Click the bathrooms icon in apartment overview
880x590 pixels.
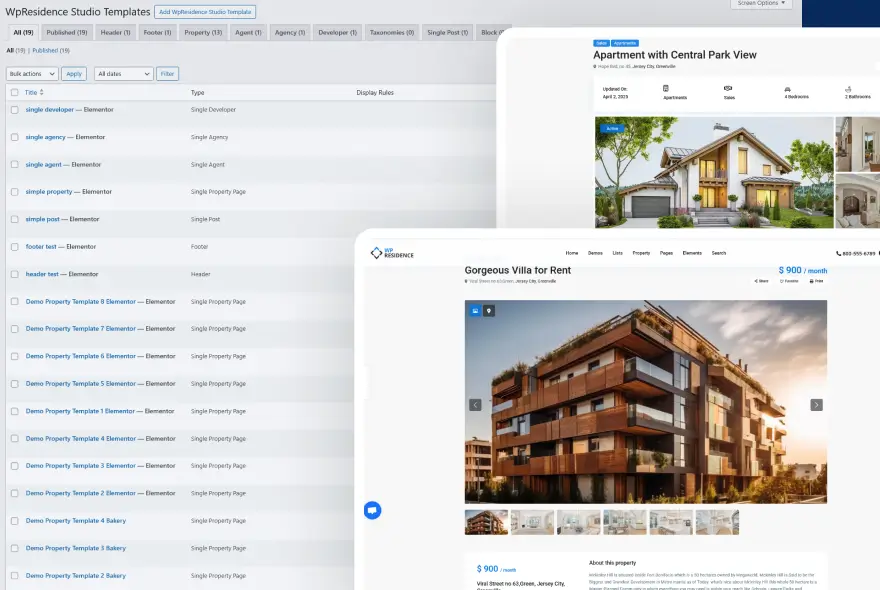[848, 89]
